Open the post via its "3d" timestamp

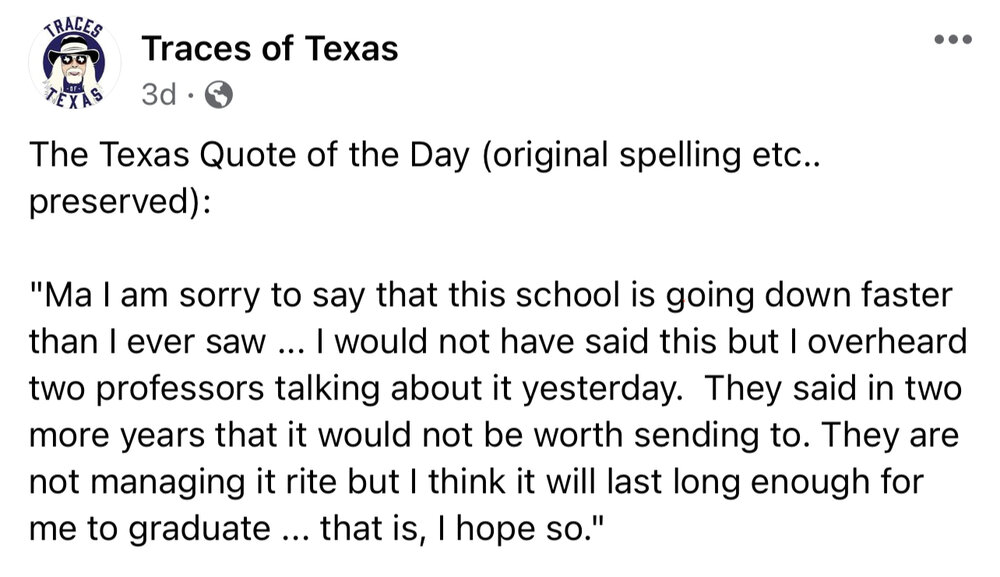[x=159, y=95]
